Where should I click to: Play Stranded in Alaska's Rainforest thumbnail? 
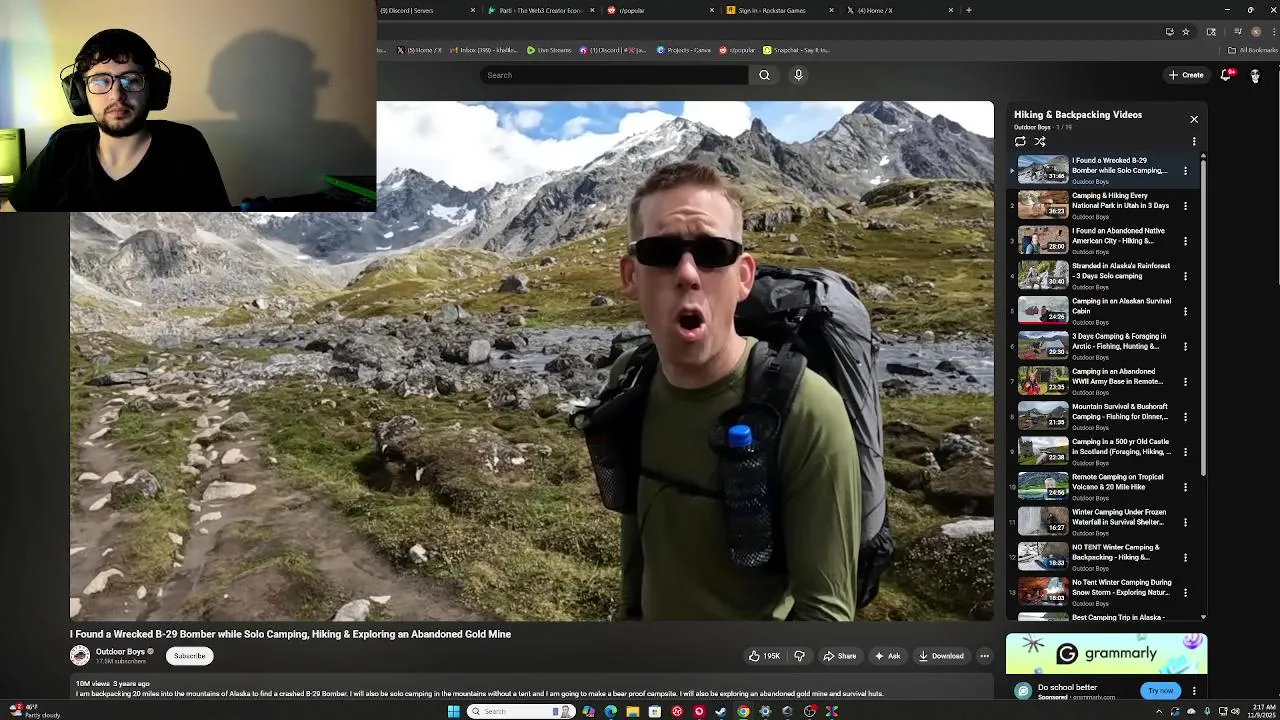point(1043,276)
